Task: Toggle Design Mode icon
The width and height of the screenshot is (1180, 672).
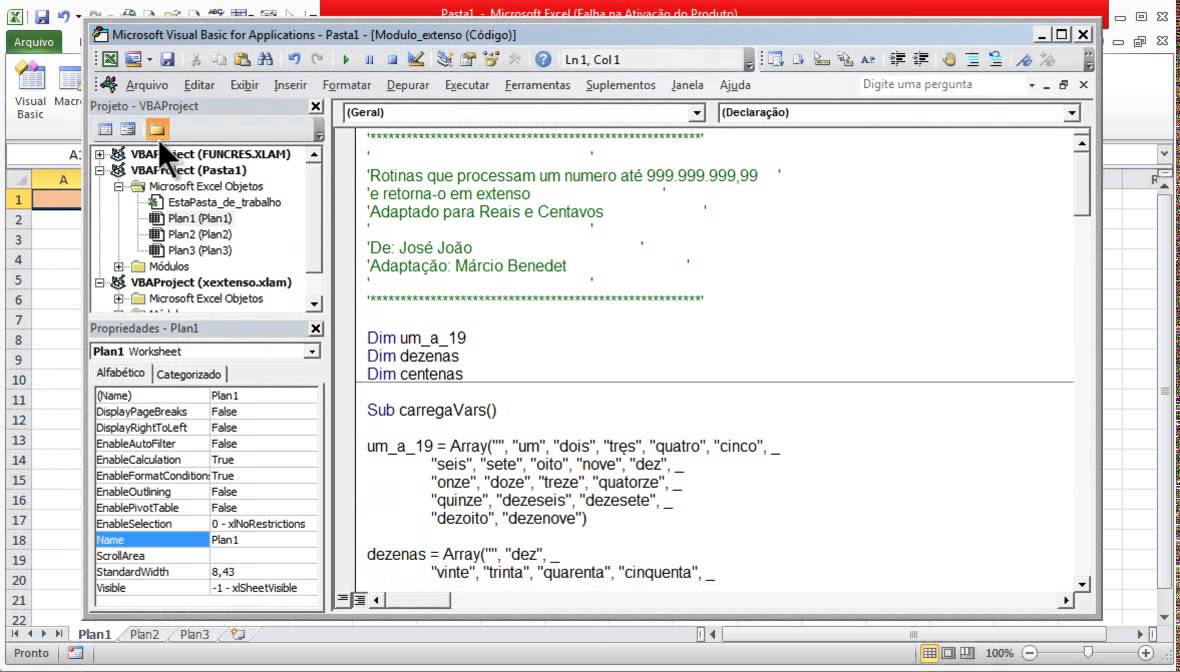Action: pos(415,59)
